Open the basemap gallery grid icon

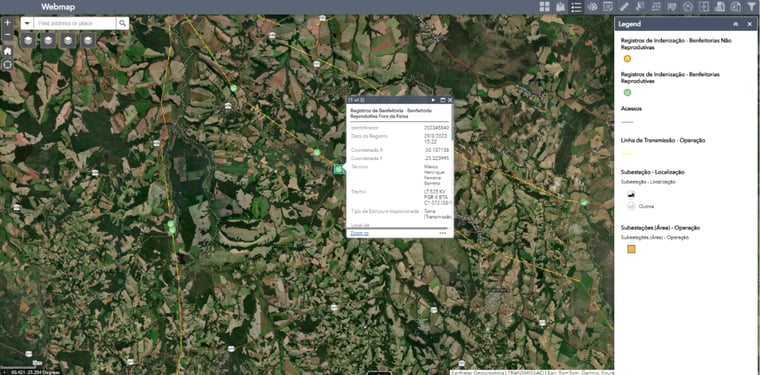coord(545,7)
